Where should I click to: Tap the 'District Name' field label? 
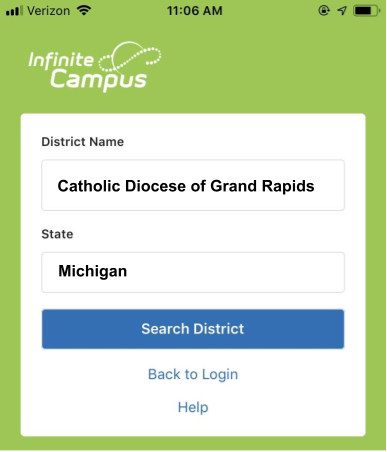[x=83, y=142]
